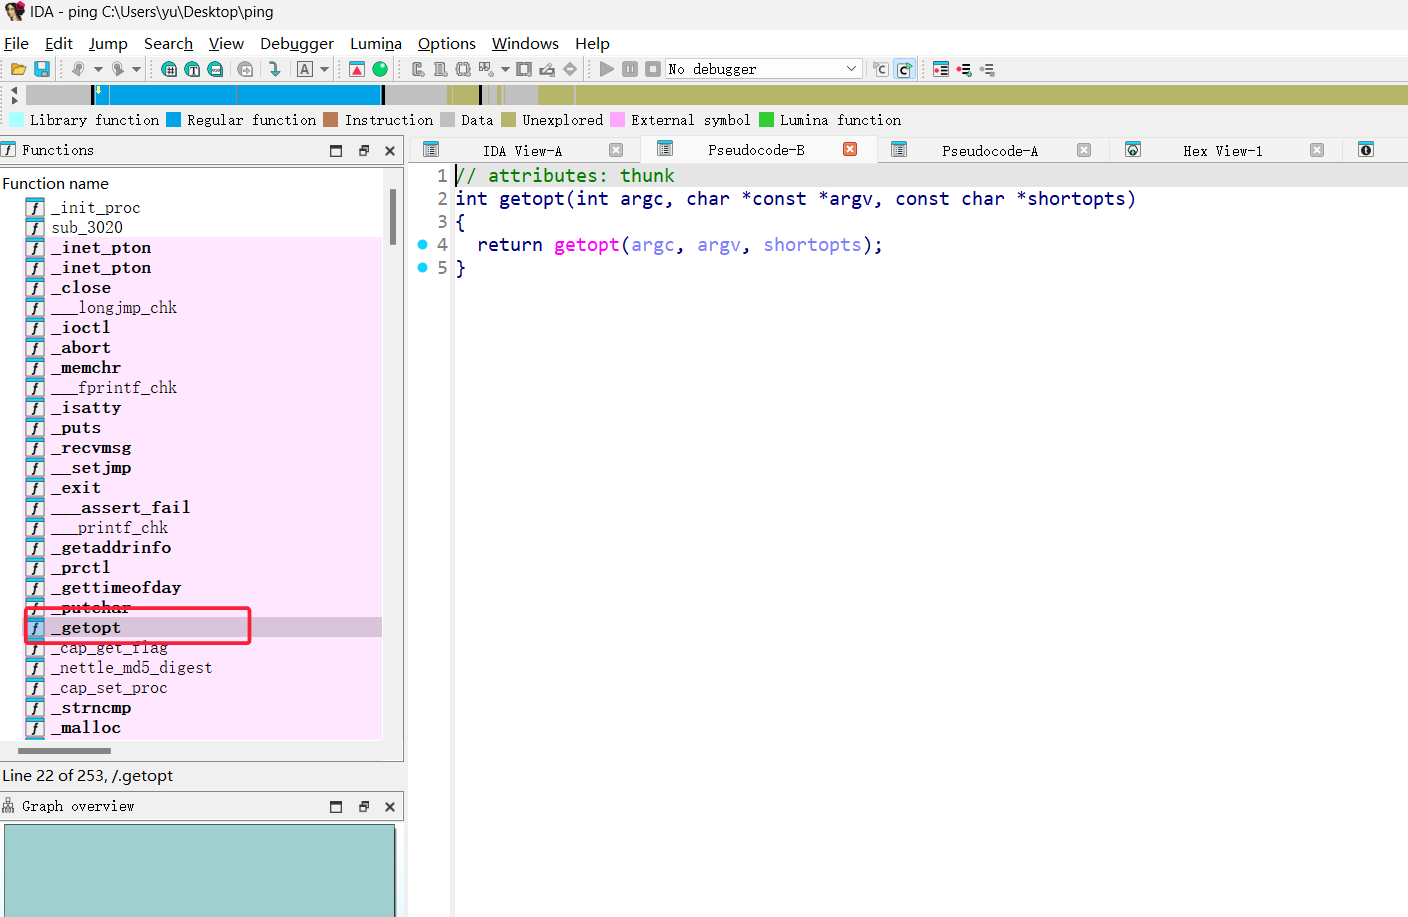Toggle the highlighted 'C' pseudocode toolbar button

click(904, 69)
